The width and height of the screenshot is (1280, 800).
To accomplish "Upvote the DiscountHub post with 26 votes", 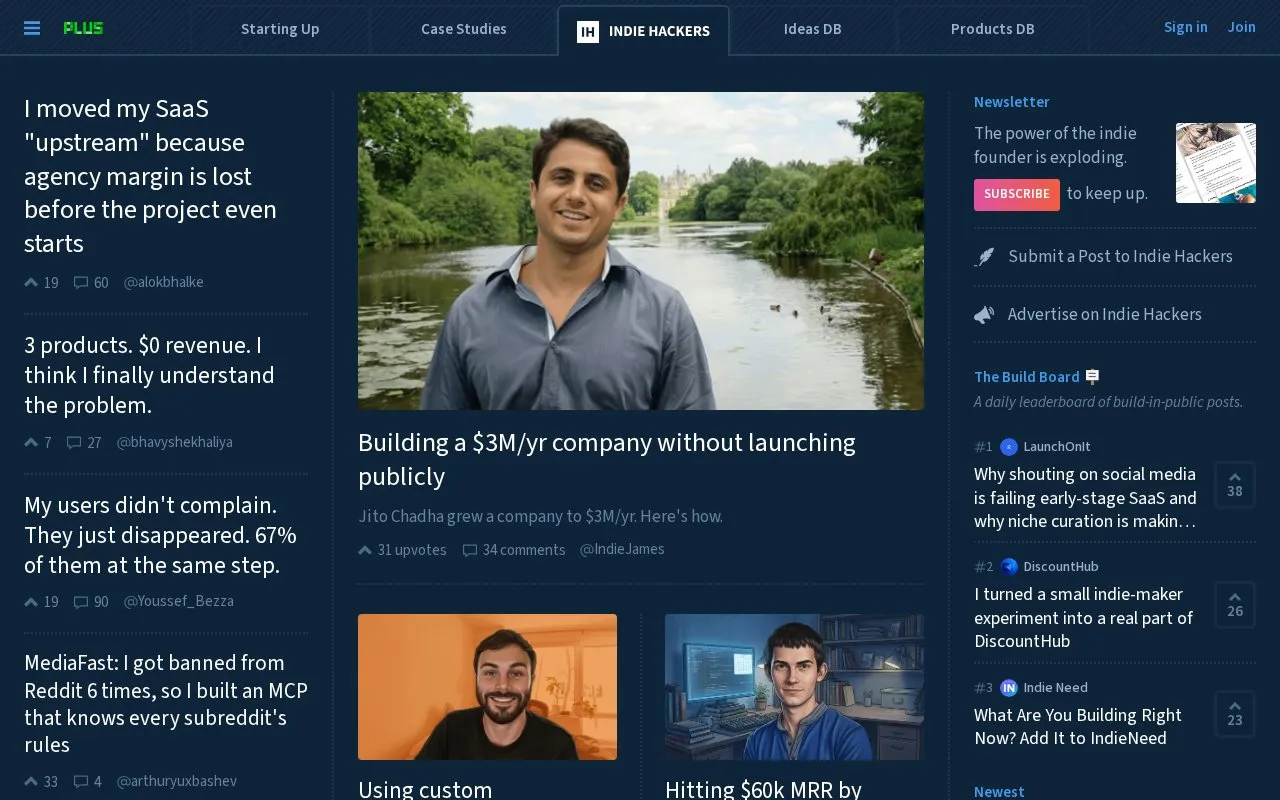I will point(1235,605).
